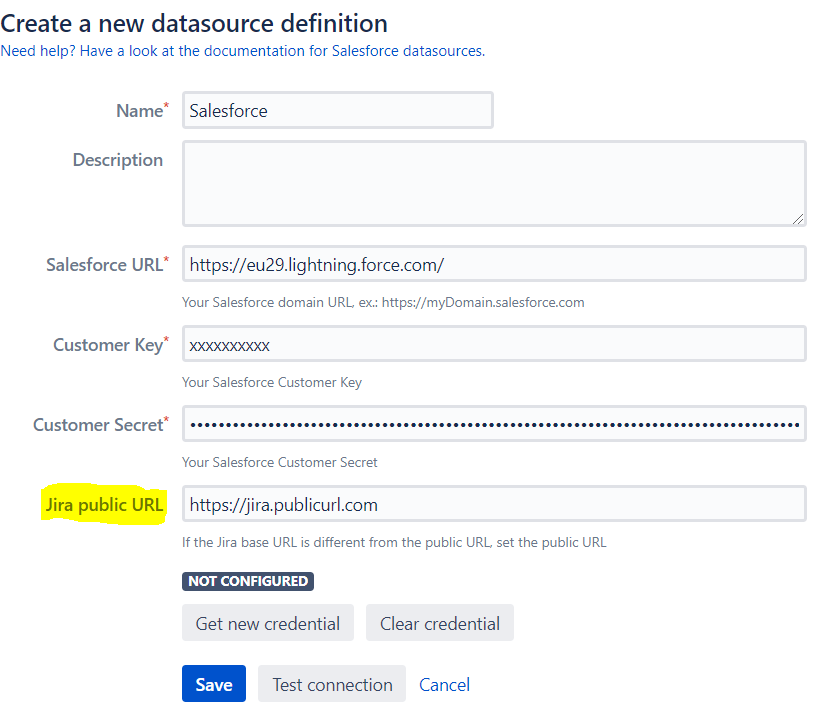Run Test connection
Image resolution: width=823 pixels, height=706 pixels.
[x=332, y=684]
